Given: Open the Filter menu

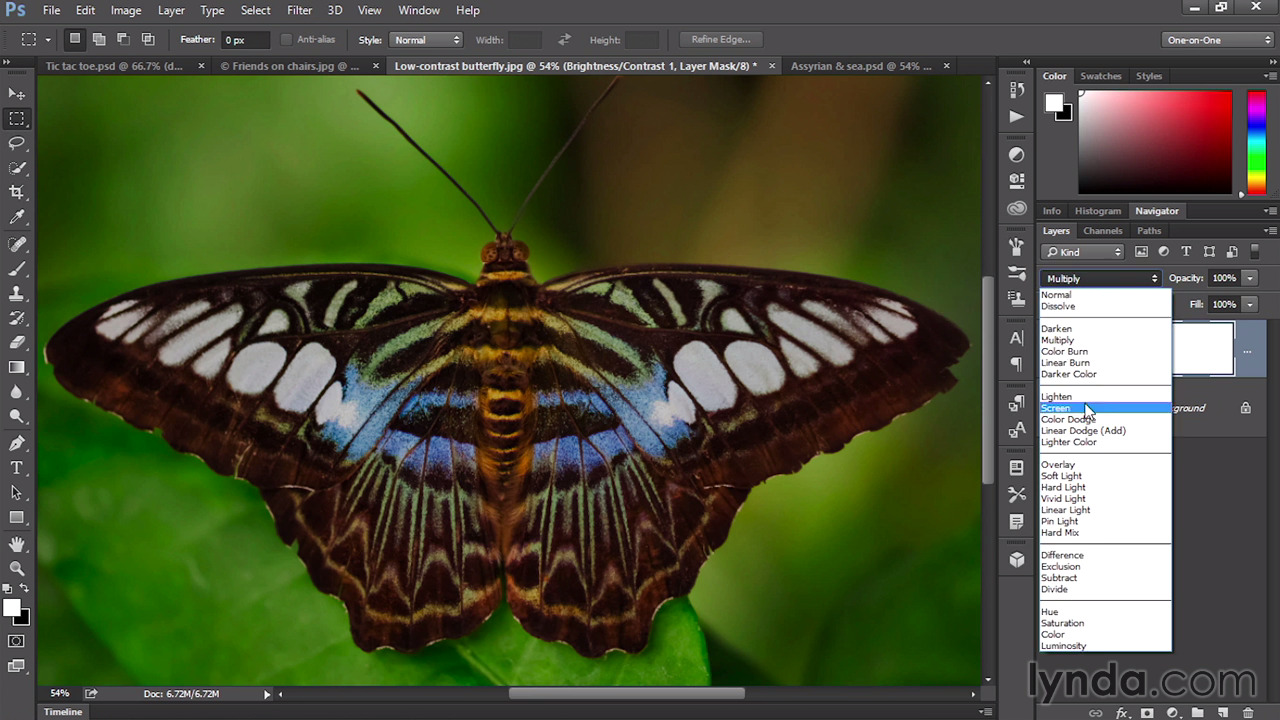Looking at the screenshot, I should pyautogui.click(x=299, y=10).
